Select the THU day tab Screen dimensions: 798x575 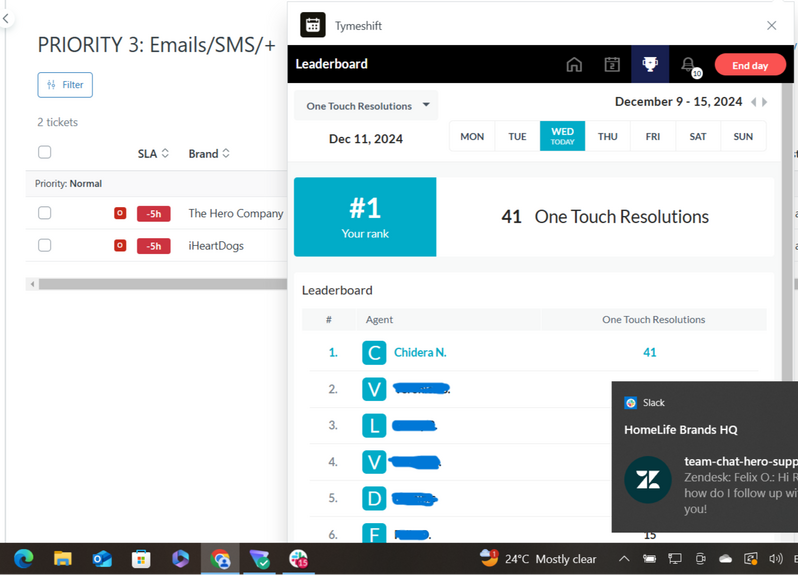(608, 136)
